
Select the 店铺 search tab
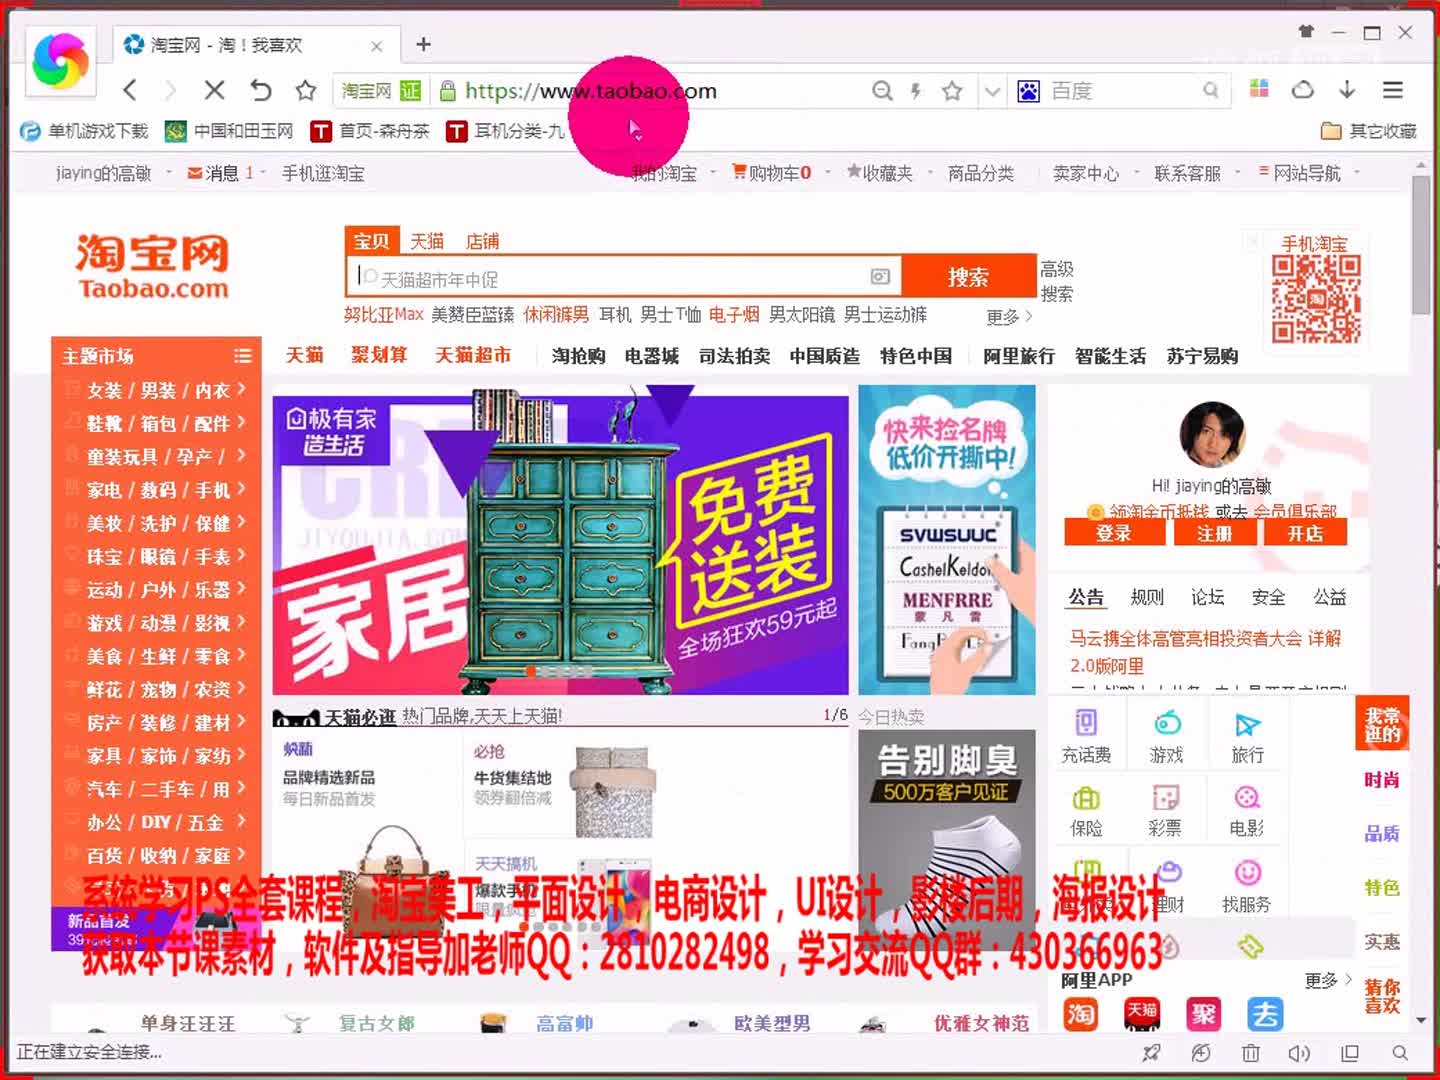(x=482, y=241)
